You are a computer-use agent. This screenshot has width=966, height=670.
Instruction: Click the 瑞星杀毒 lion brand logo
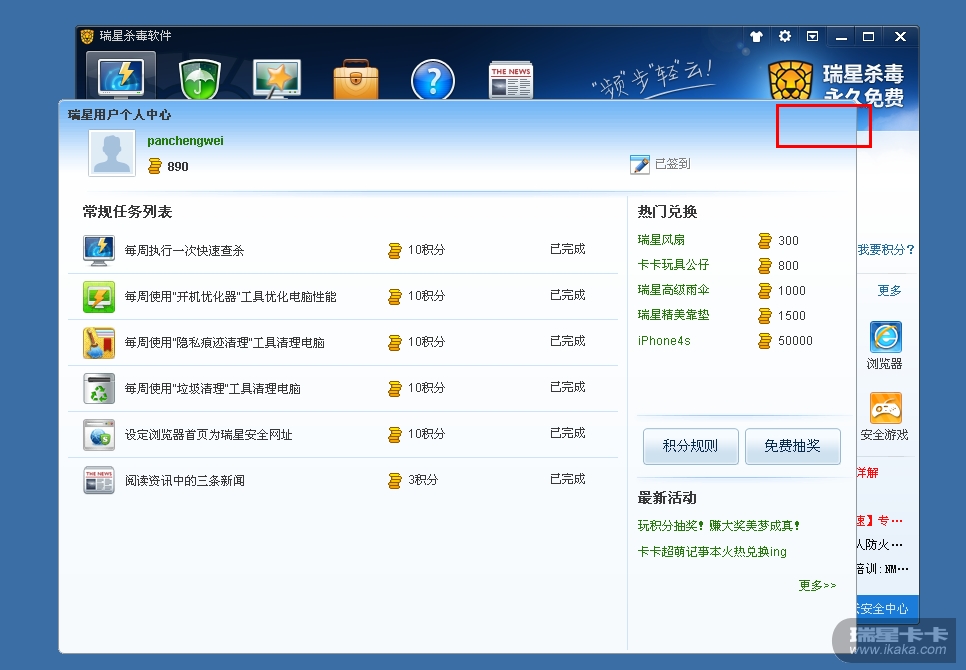(x=791, y=81)
